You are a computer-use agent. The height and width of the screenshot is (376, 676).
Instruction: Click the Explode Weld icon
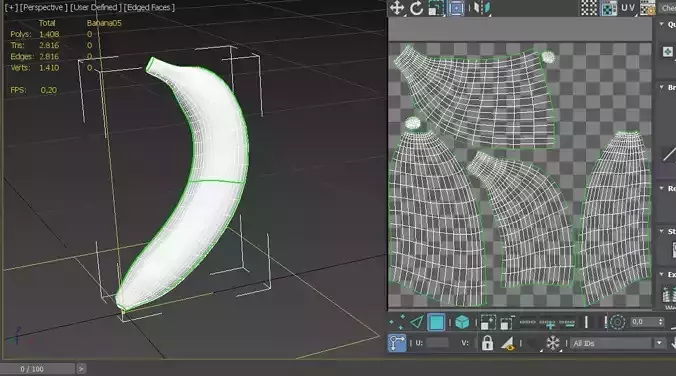tap(670, 297)
